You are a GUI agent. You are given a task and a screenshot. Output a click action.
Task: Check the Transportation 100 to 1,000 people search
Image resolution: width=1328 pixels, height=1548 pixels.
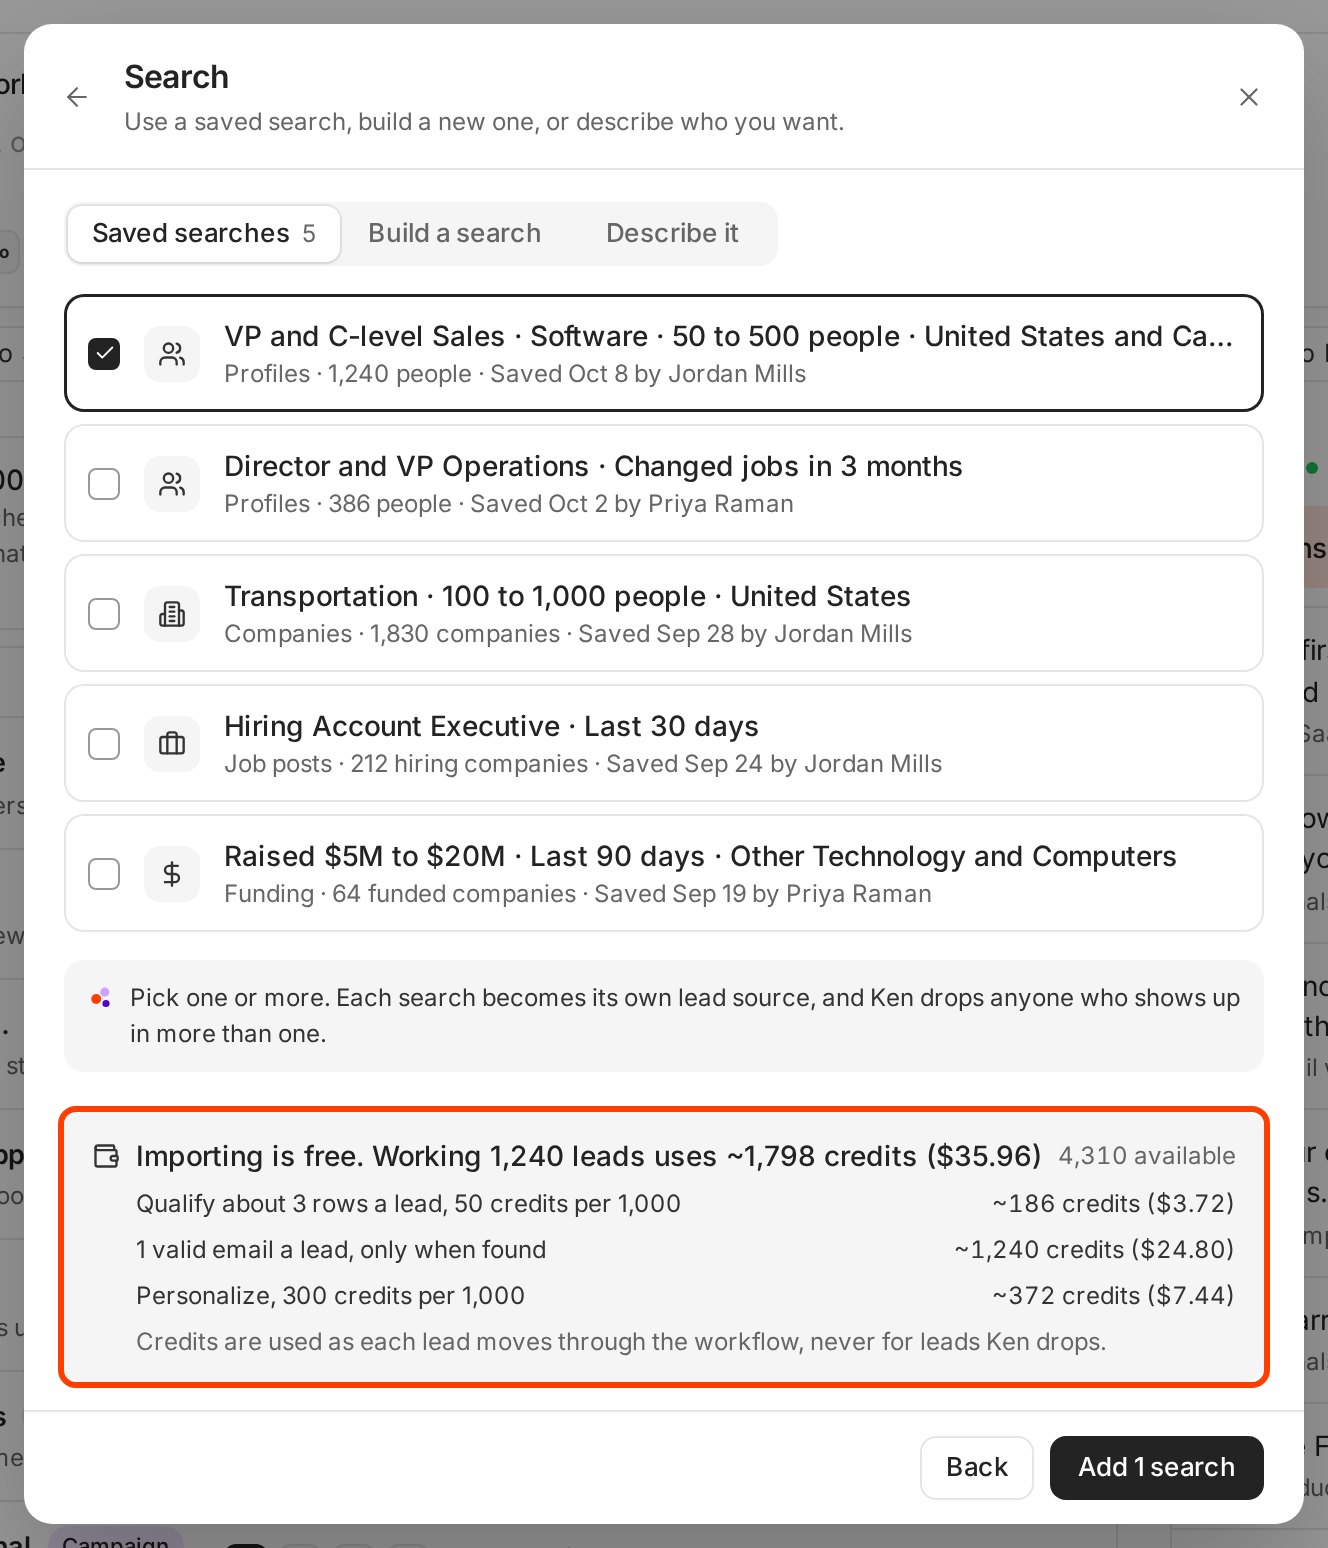(104, 614)
